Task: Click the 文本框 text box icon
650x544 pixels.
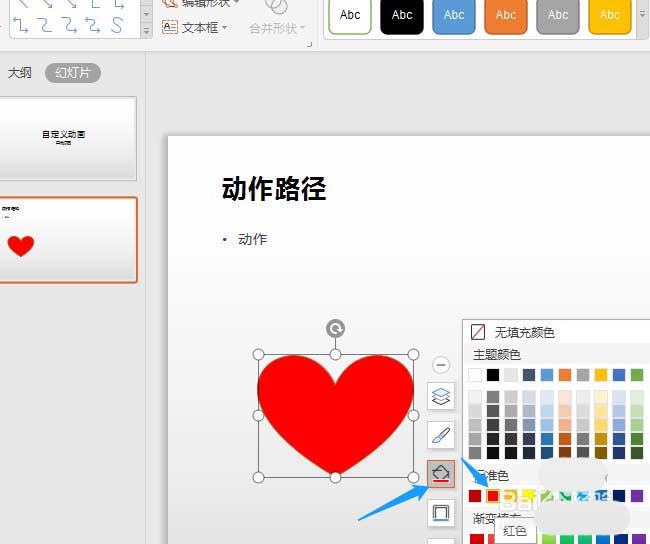Action: (x=170, y=27)
